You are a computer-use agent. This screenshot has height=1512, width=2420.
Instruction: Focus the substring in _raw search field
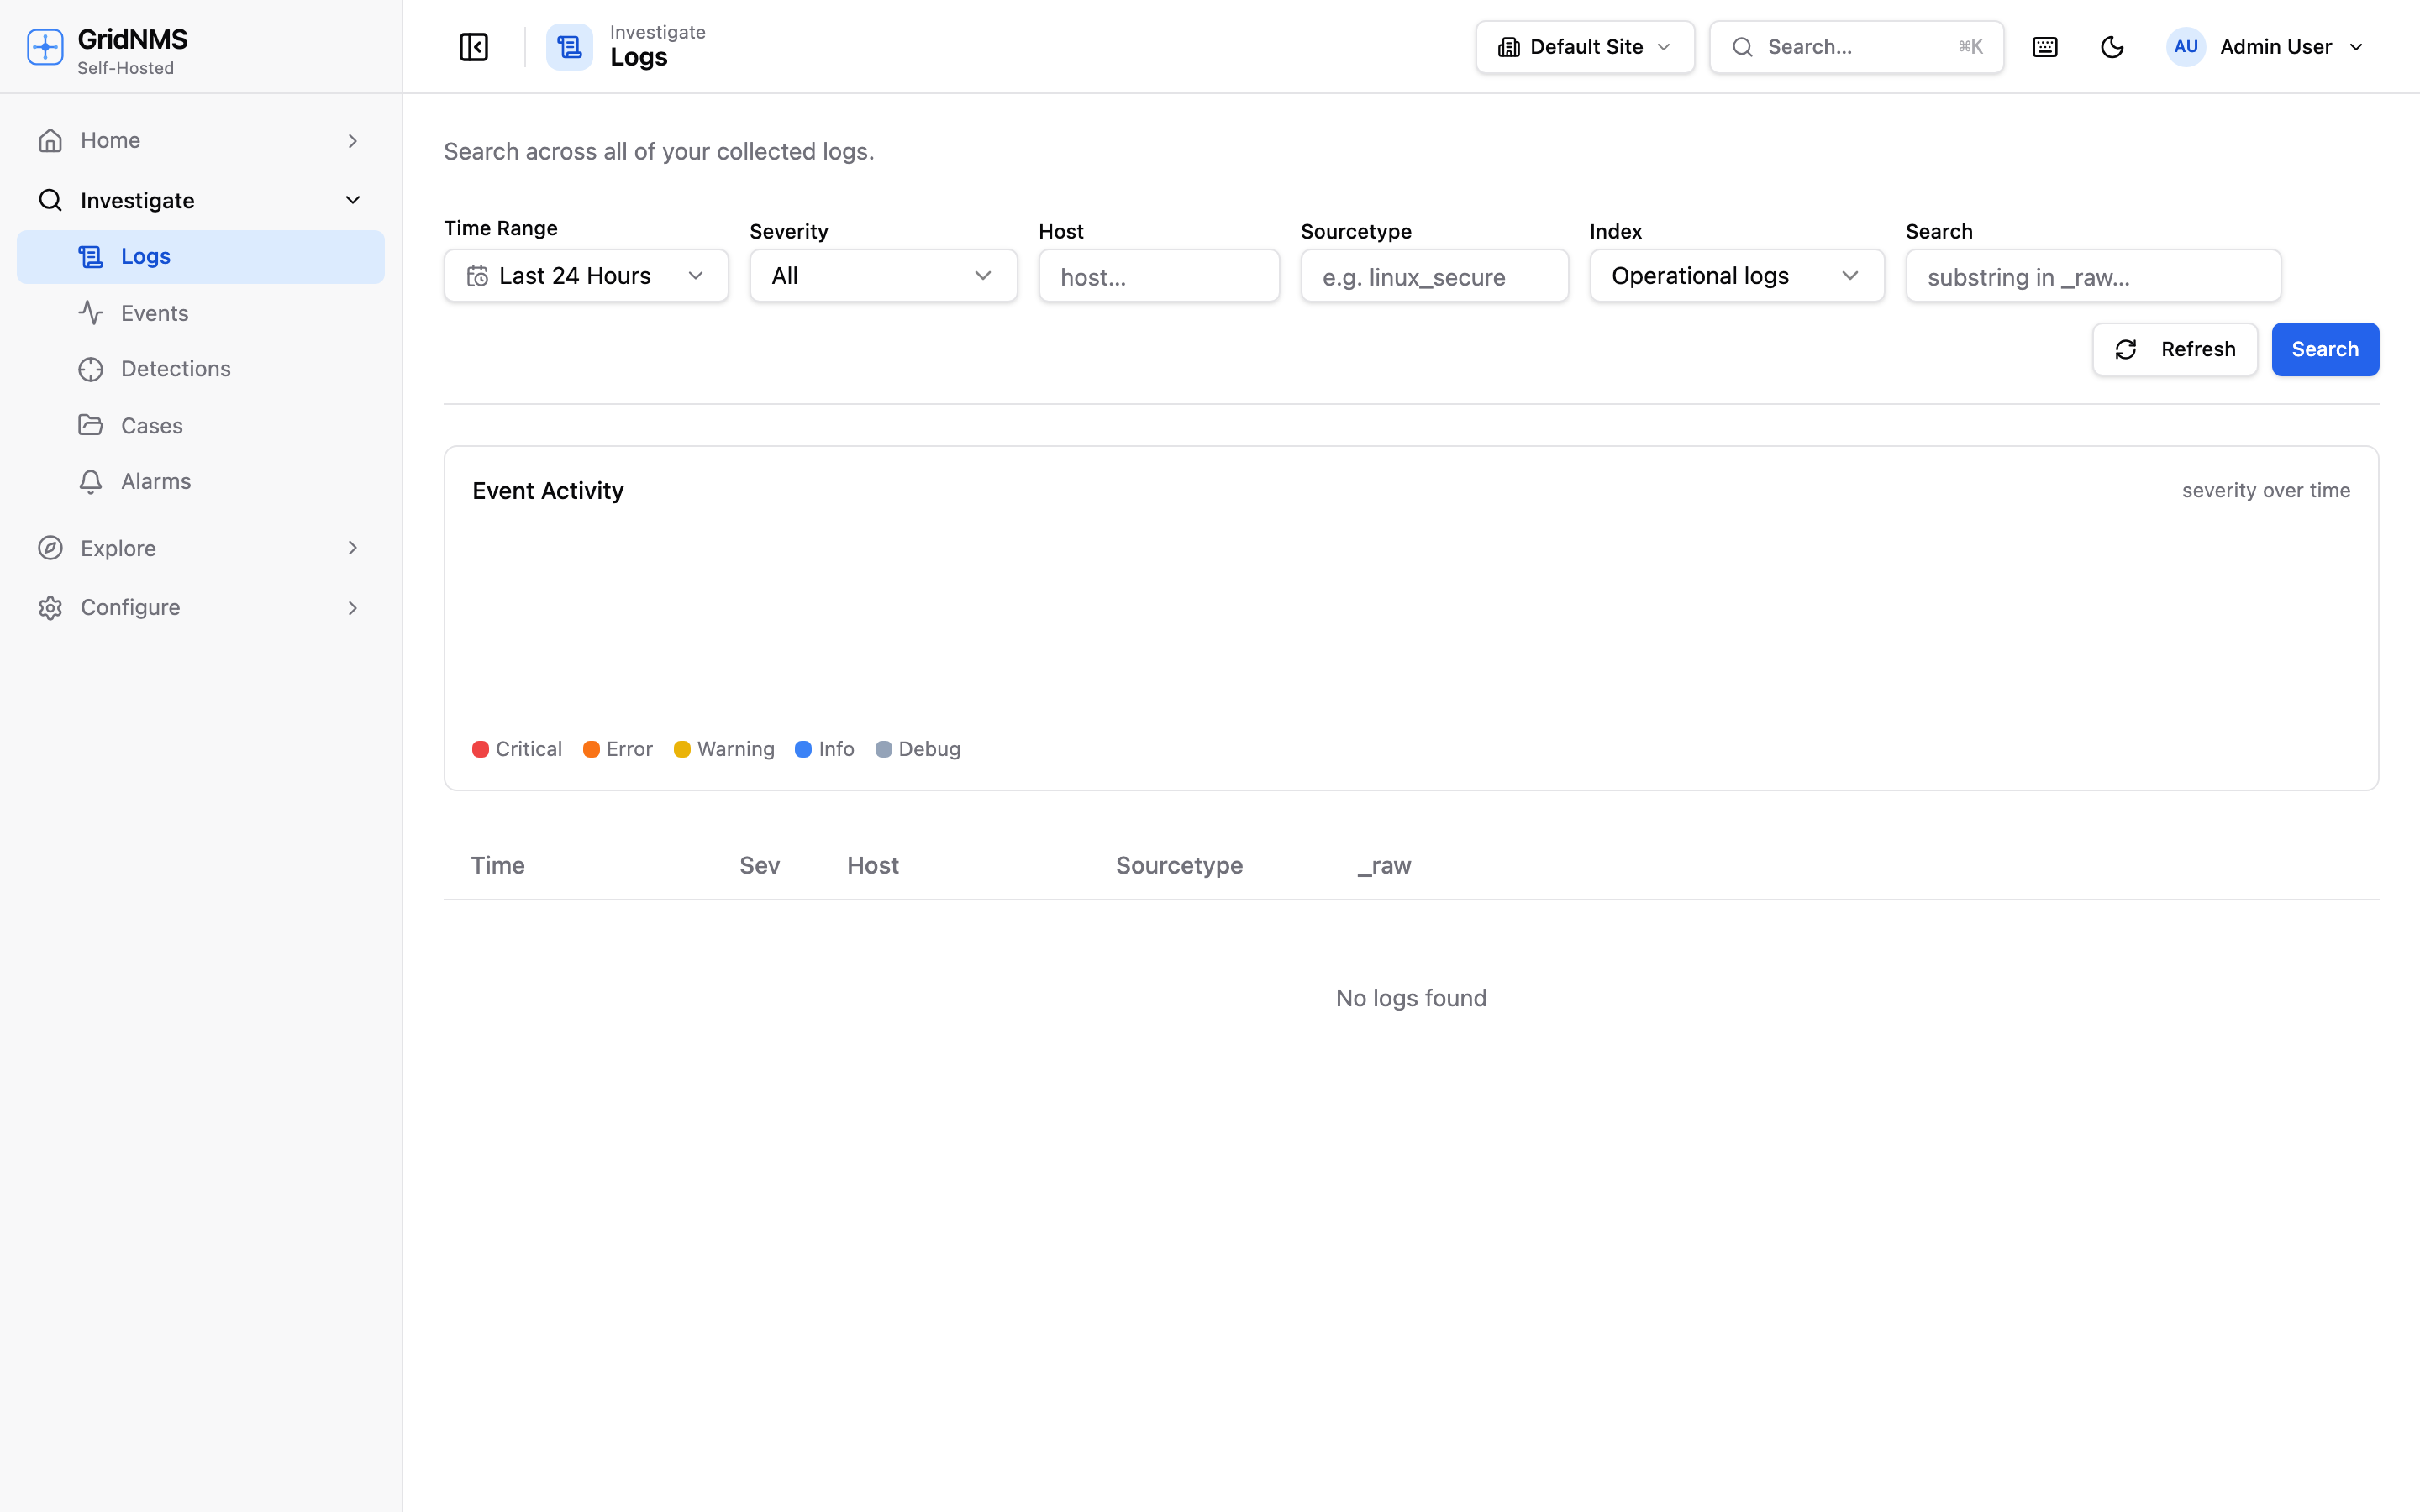coord(2093,276)
